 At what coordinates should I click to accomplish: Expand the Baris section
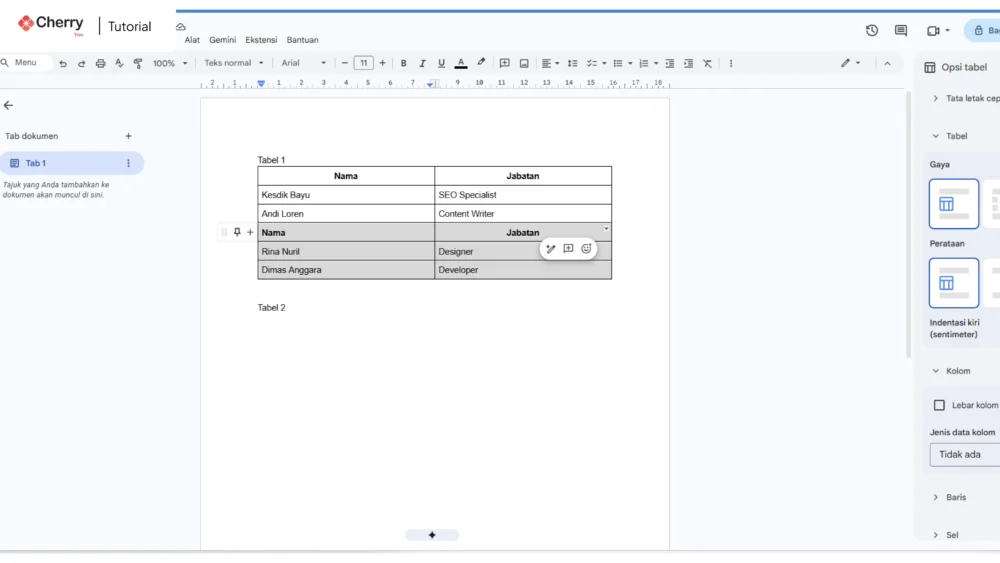pos(936,497)
